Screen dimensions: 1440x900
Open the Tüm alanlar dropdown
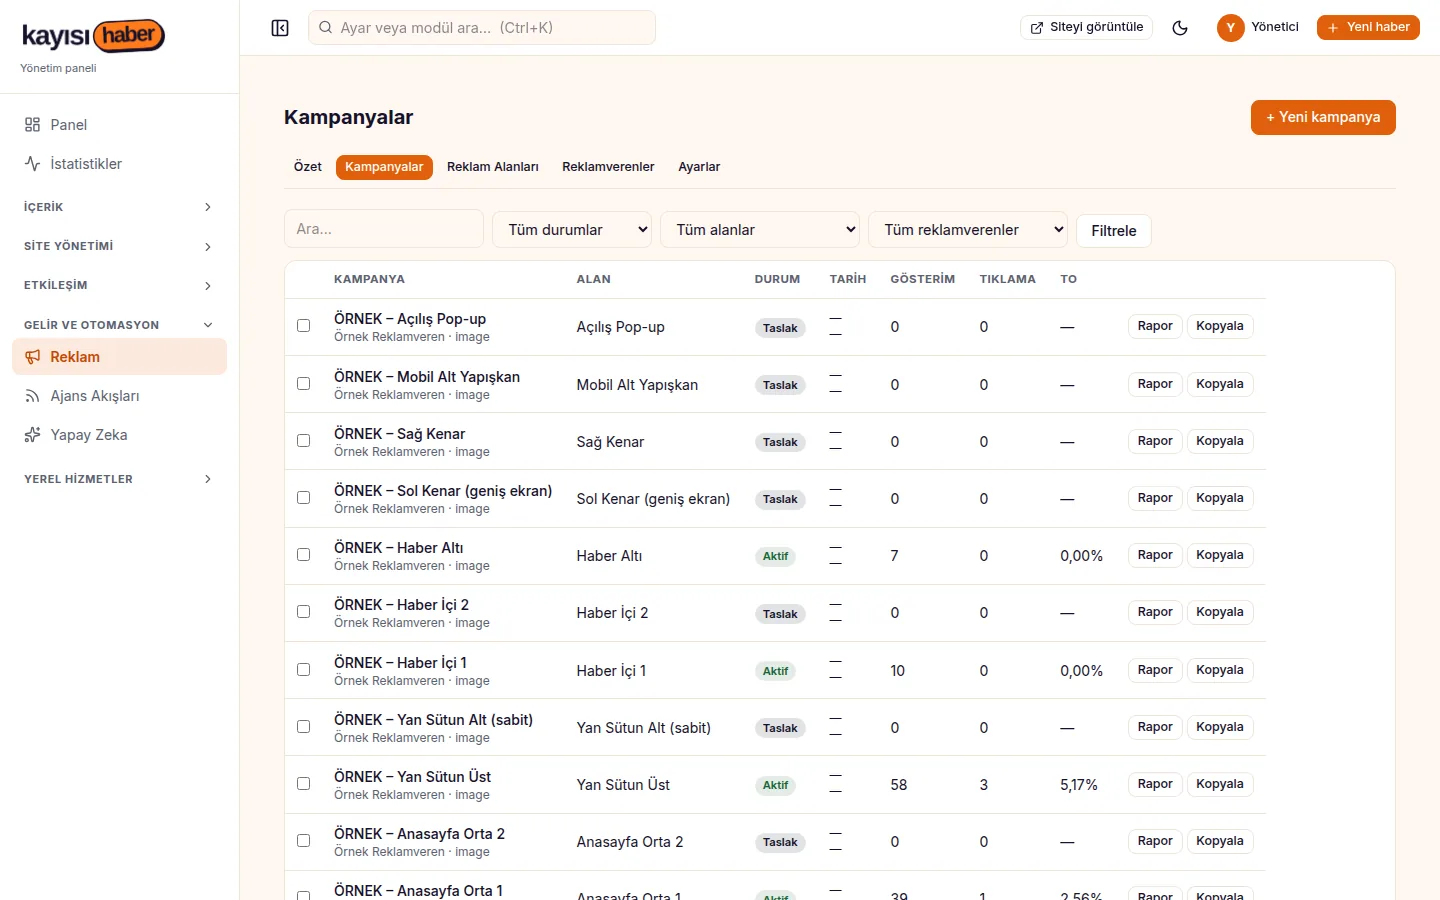click(x=760, y=230)
